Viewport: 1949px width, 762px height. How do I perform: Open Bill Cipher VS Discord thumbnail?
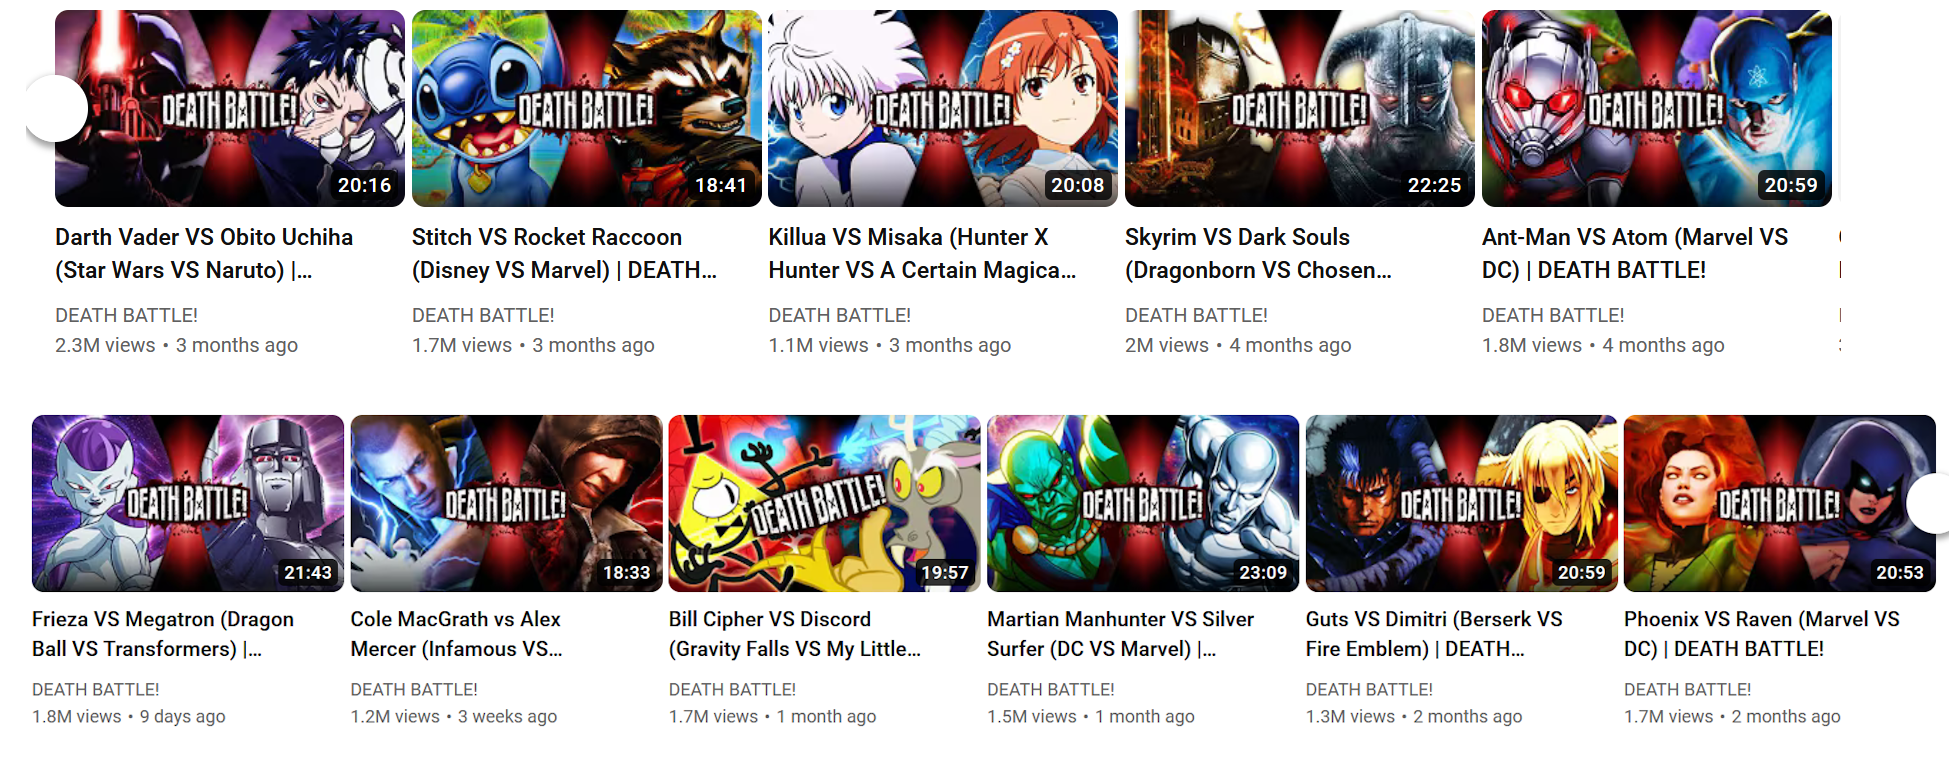(x=824, y=503)
